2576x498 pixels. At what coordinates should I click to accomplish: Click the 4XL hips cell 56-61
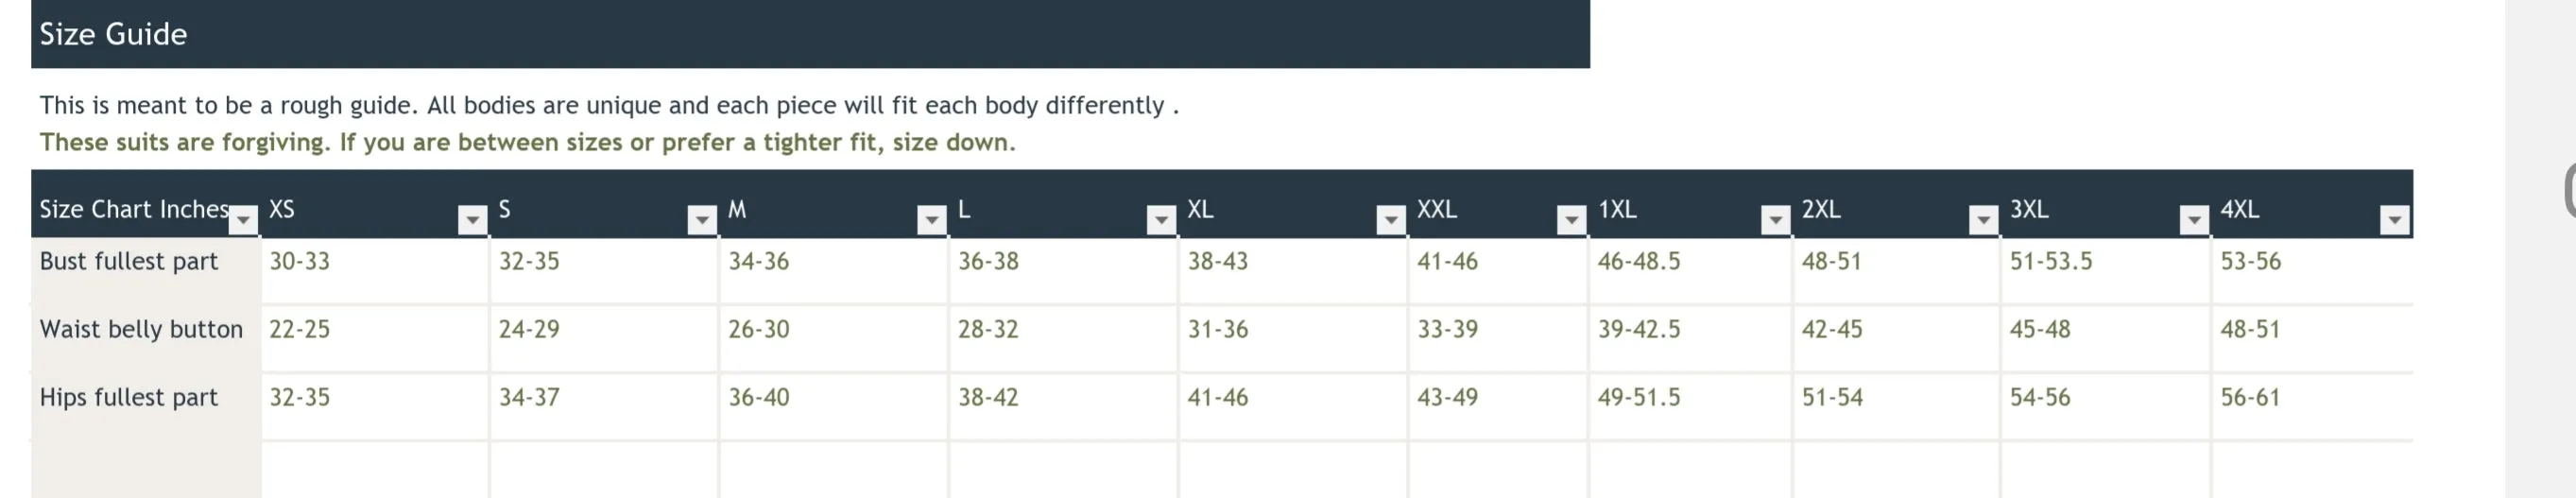(x=2250, y=398)
